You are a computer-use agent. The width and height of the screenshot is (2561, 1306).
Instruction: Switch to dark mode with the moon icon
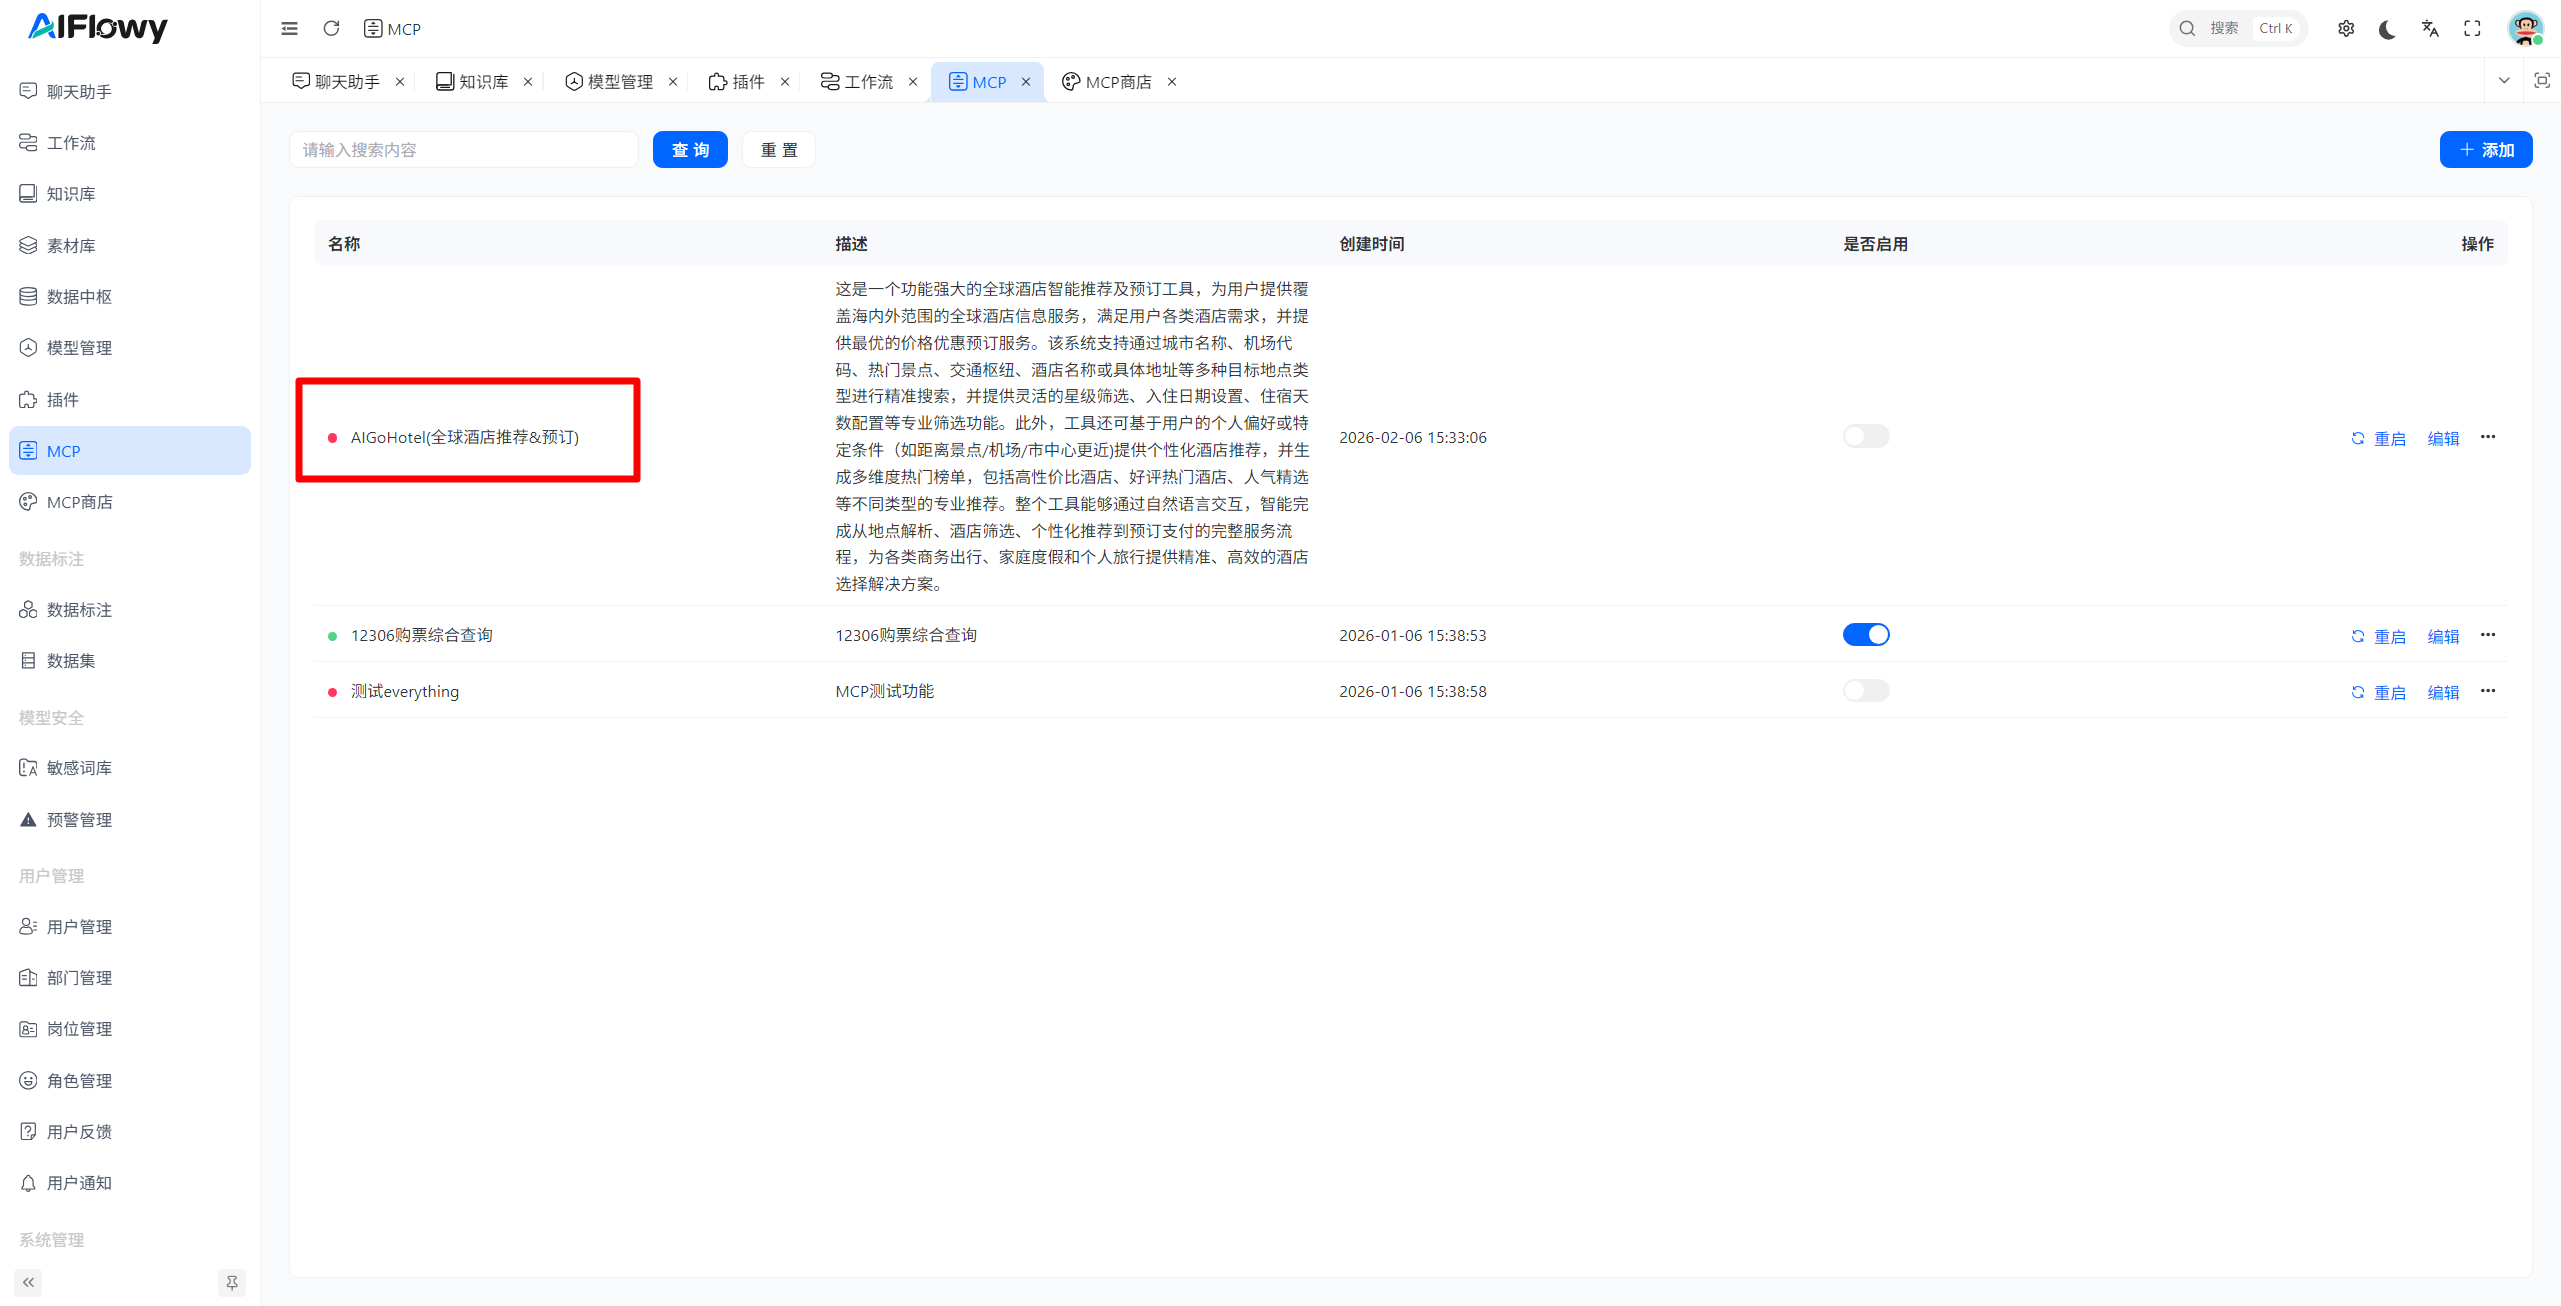click(x=2389, y=30)
